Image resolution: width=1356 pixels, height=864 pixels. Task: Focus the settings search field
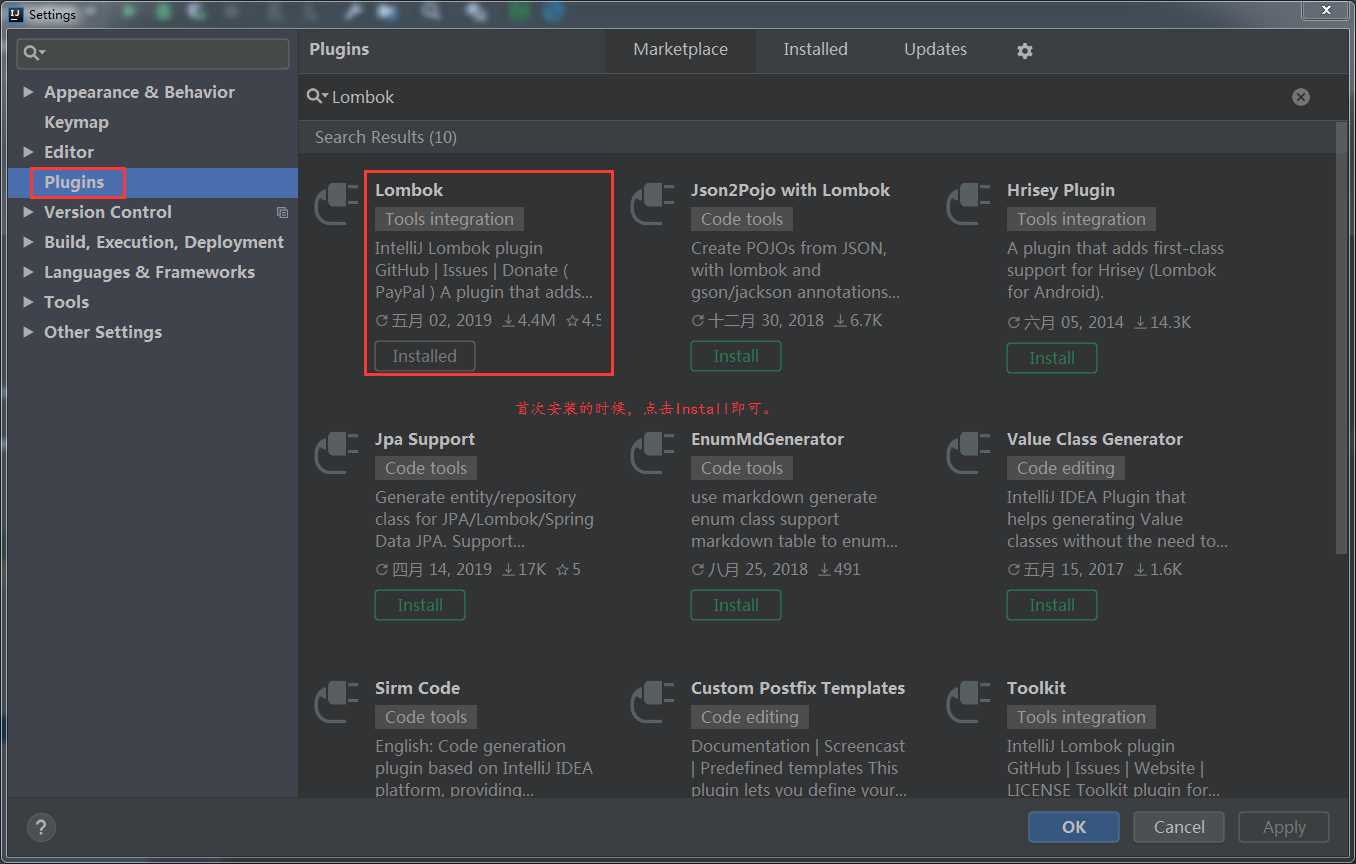pyautogui.click(x=154, y=53)
